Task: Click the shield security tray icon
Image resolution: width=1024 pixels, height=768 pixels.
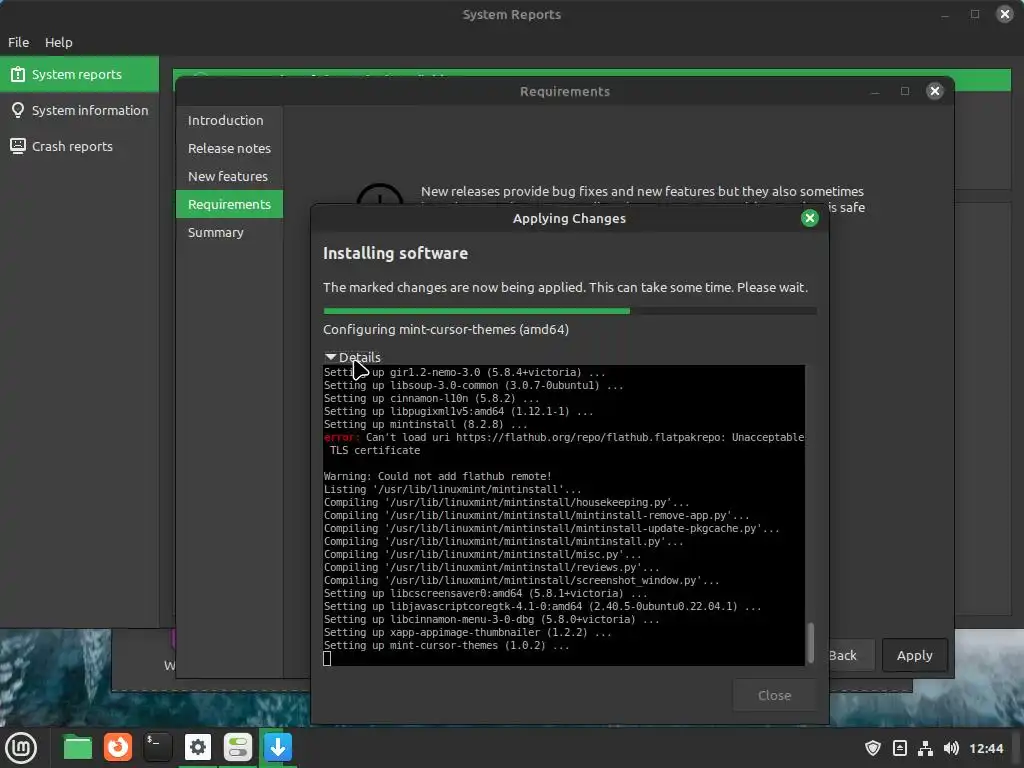Action: click(873, 748)
